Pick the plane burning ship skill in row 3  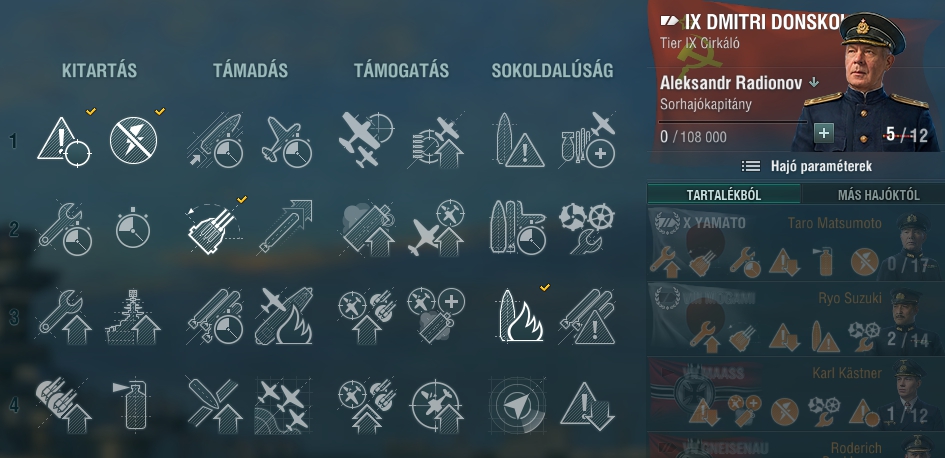pos(283,316)
